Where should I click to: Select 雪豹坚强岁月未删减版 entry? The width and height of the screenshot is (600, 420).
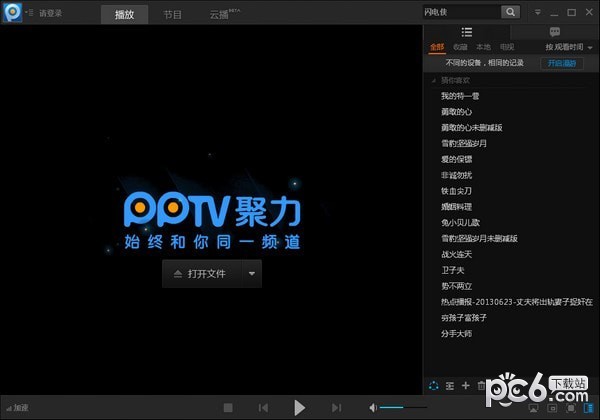479,239
